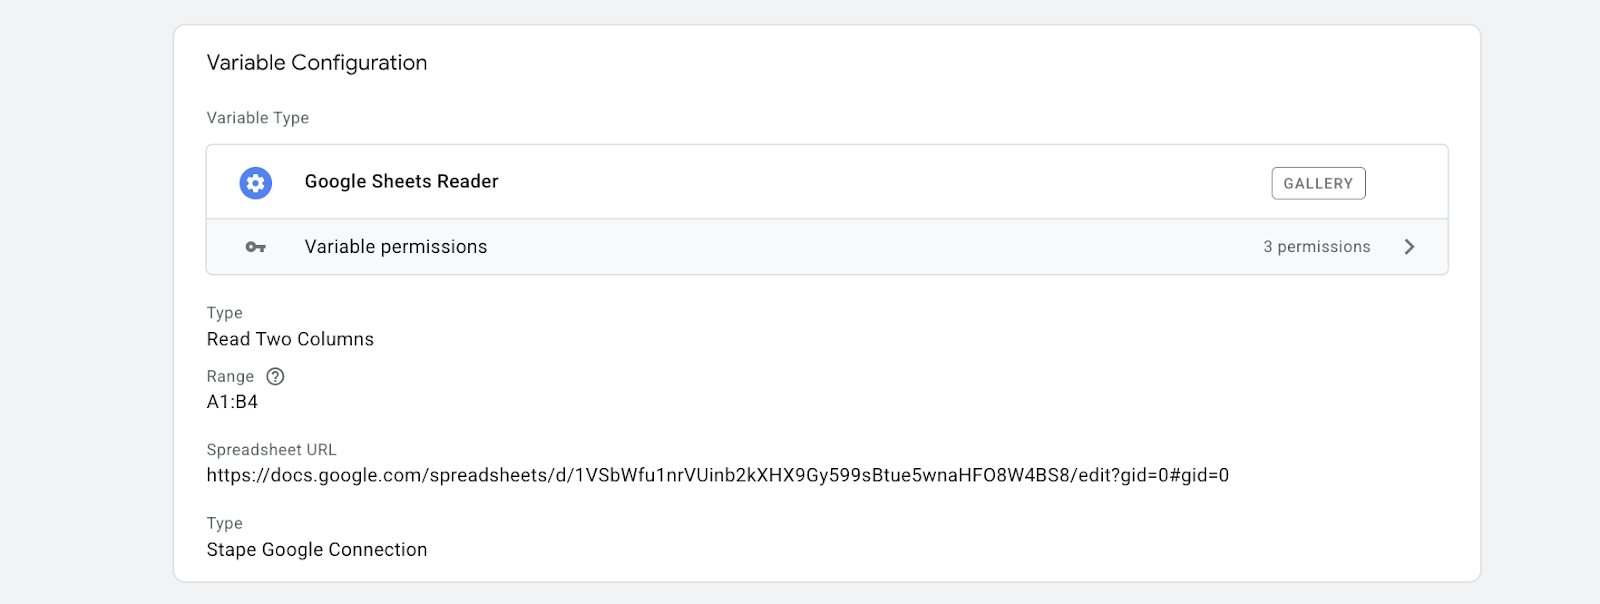Click the key icon beside Variable permissions
Screen dimensions: 1600x604
[x=256, y=247]
